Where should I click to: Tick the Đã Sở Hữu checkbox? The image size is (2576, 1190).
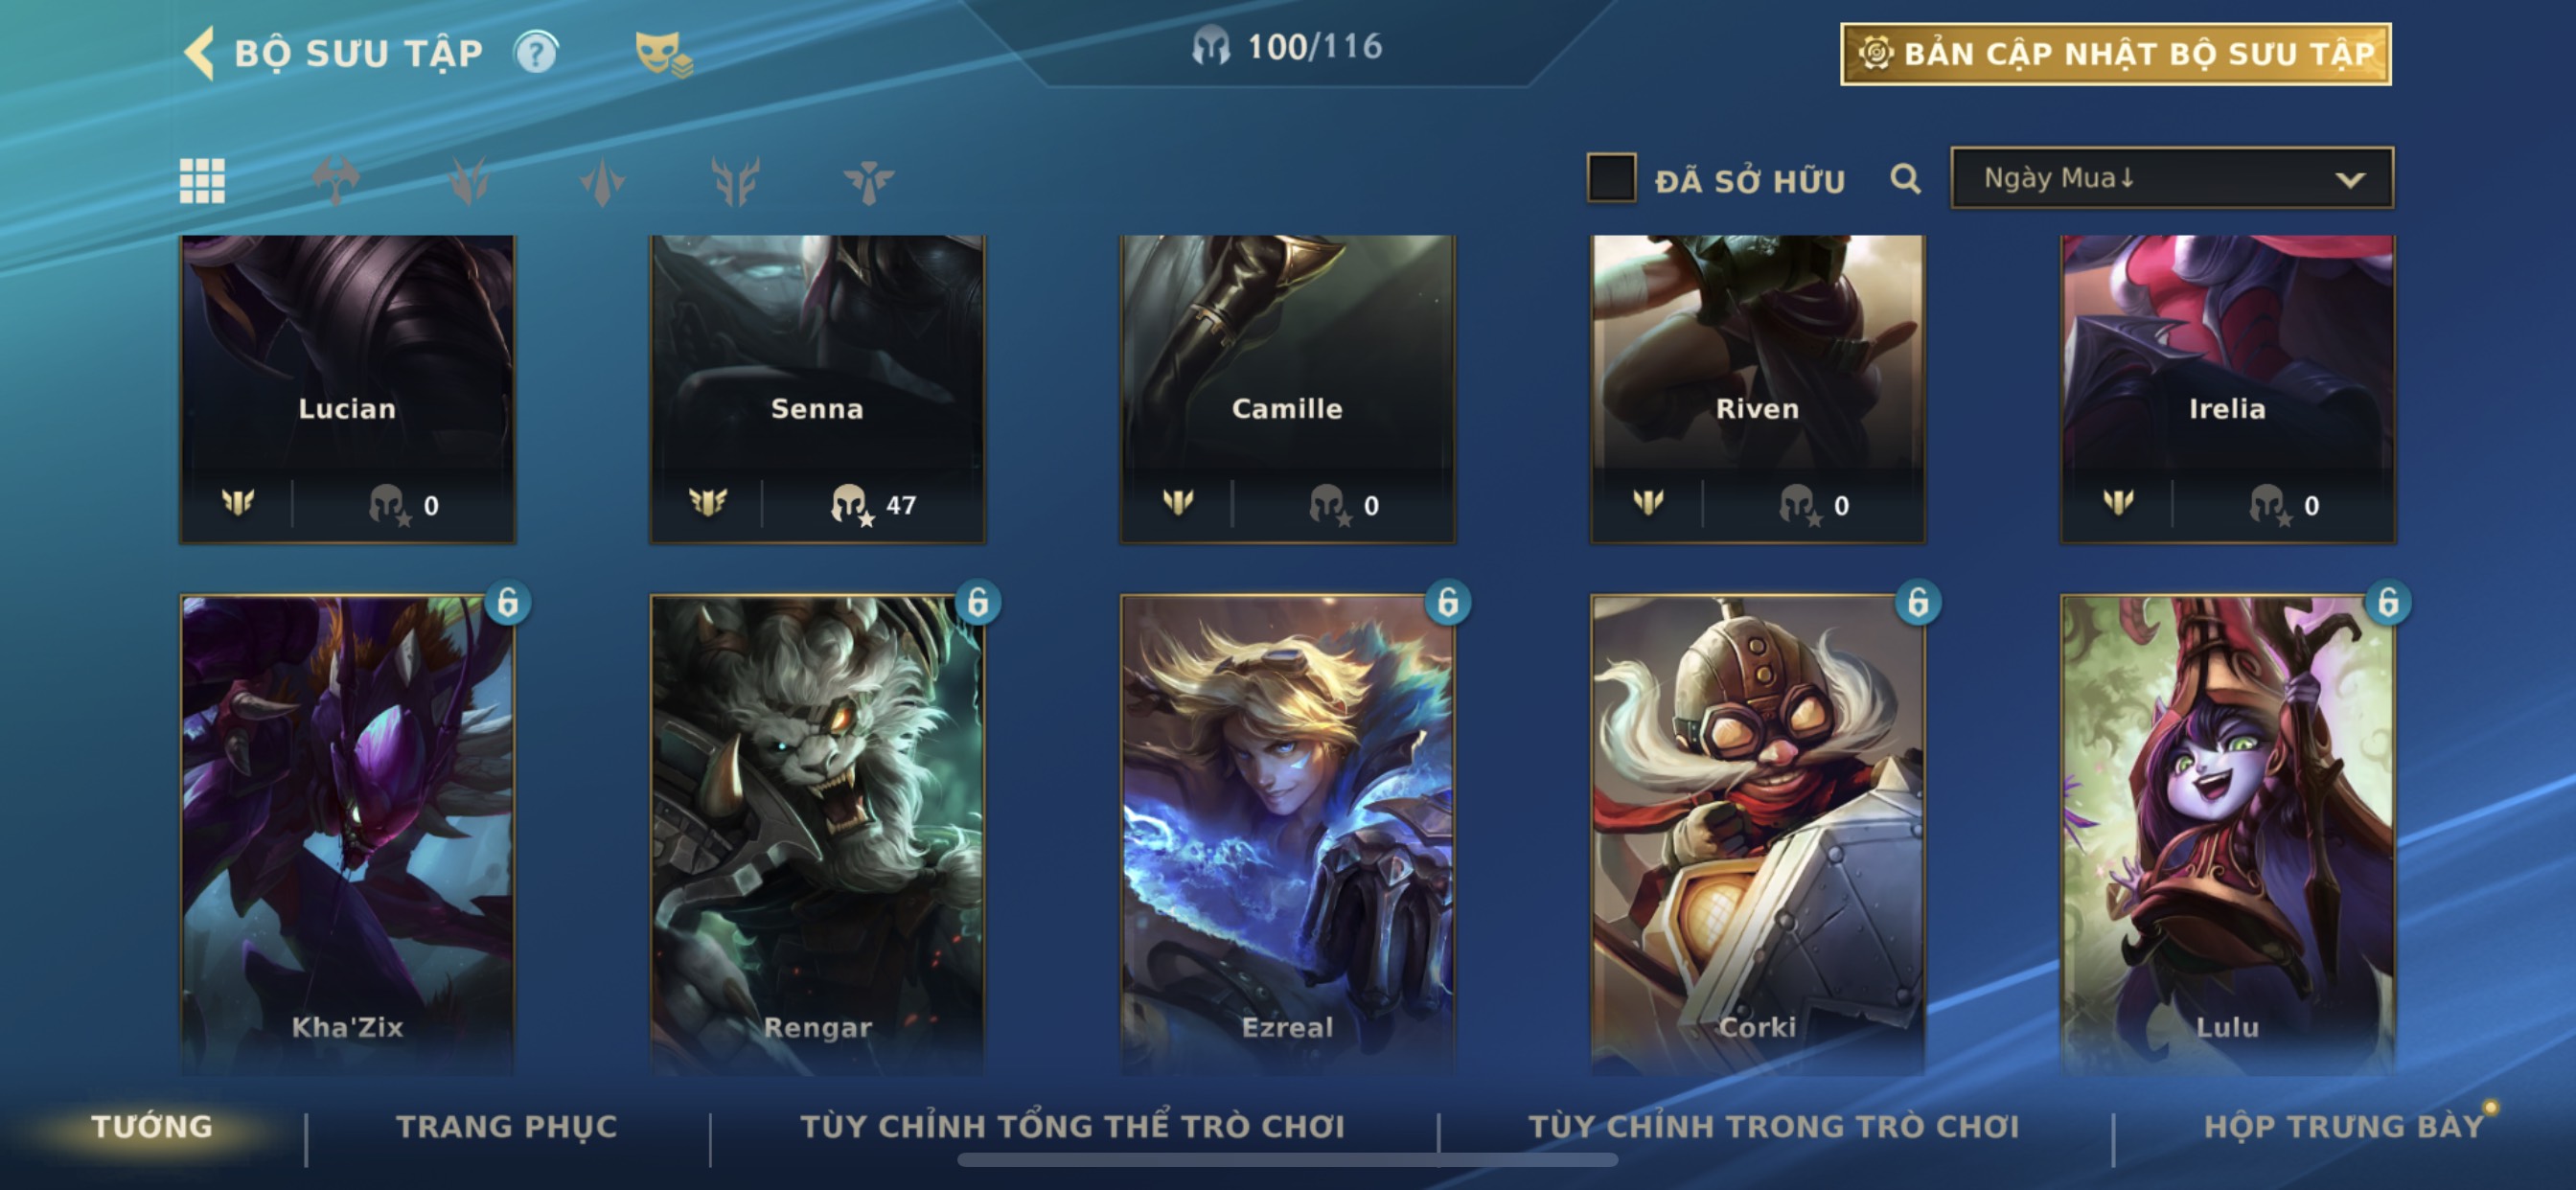coord(1611,178)
